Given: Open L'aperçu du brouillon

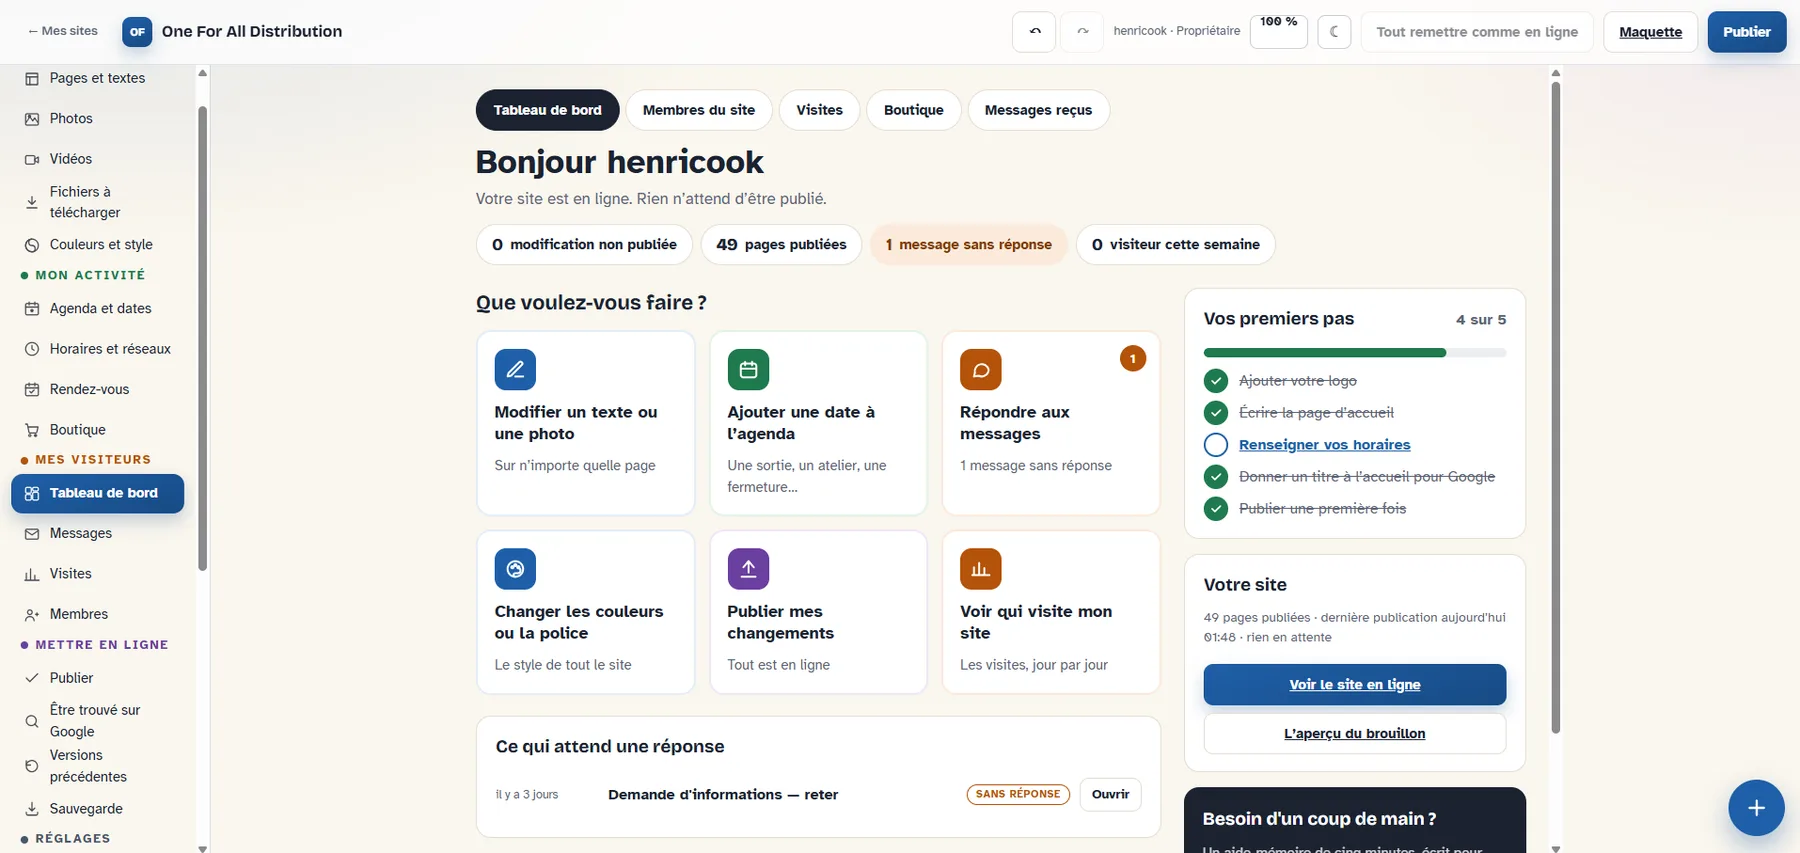Looking at the screenshot, I should (1355, 734).
